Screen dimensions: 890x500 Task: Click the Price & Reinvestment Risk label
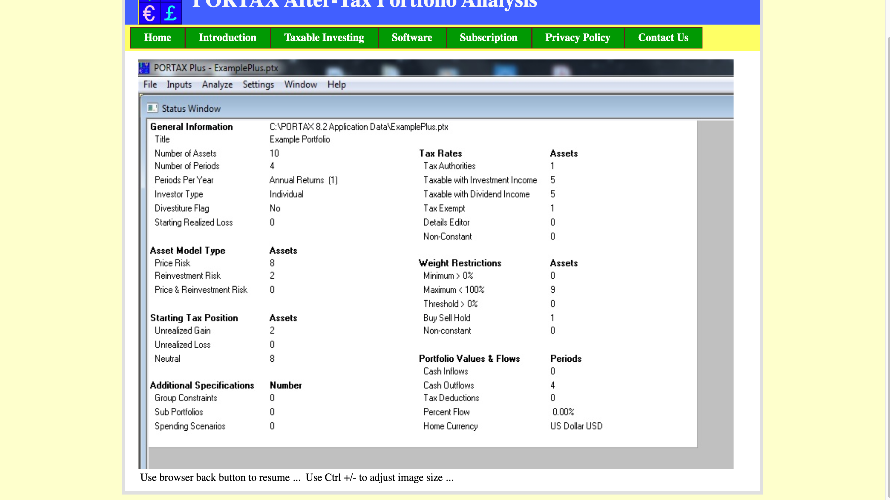pyautogui.click(x=201, y=289)
